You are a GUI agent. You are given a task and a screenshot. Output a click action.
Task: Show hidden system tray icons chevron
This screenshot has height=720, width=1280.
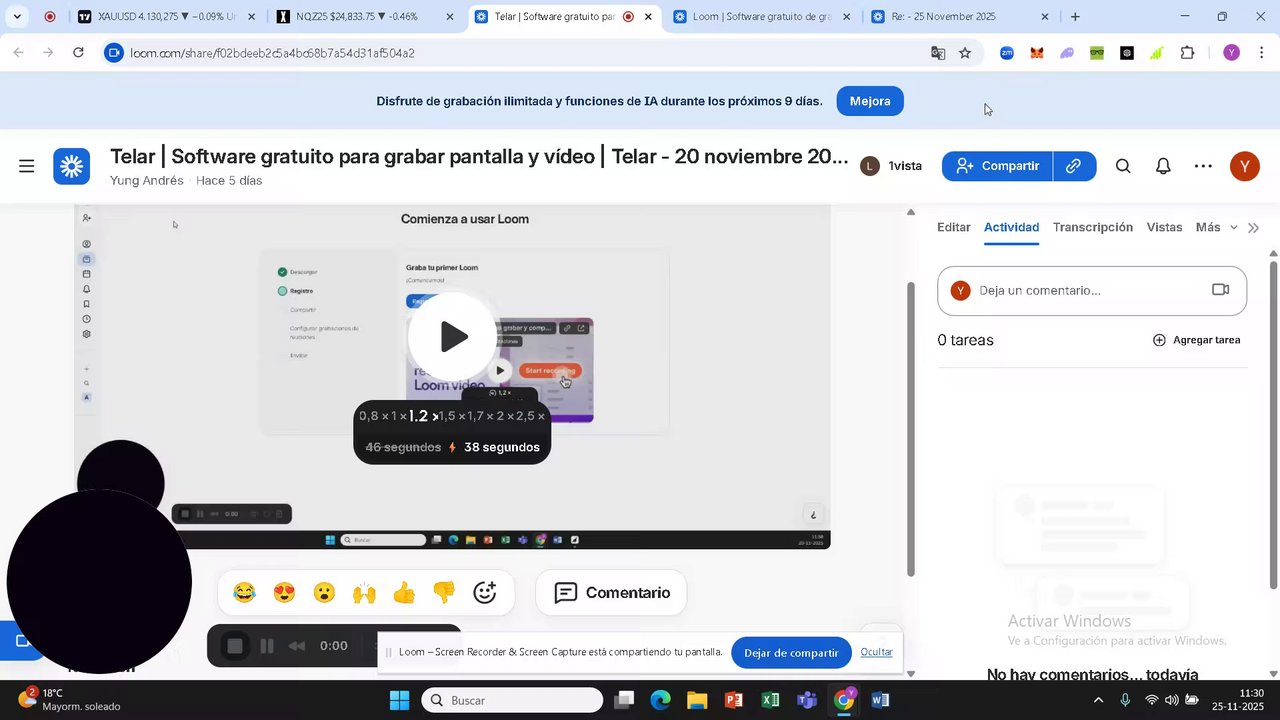click(1099, 700)
